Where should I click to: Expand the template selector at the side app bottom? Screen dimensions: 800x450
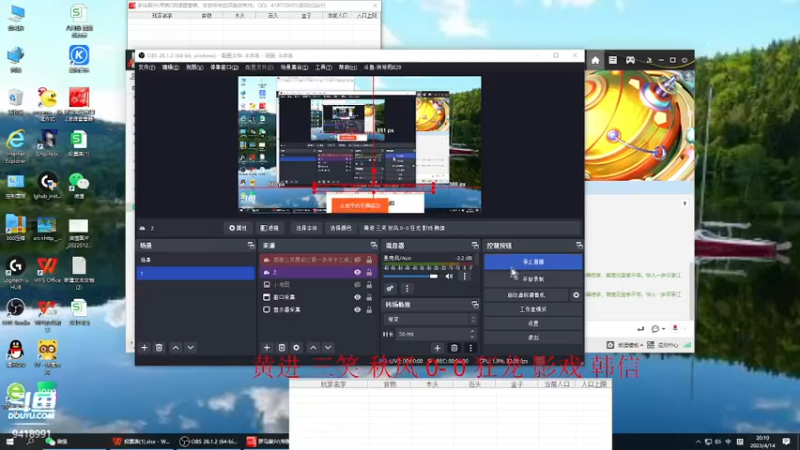click(x=630, y=345)
